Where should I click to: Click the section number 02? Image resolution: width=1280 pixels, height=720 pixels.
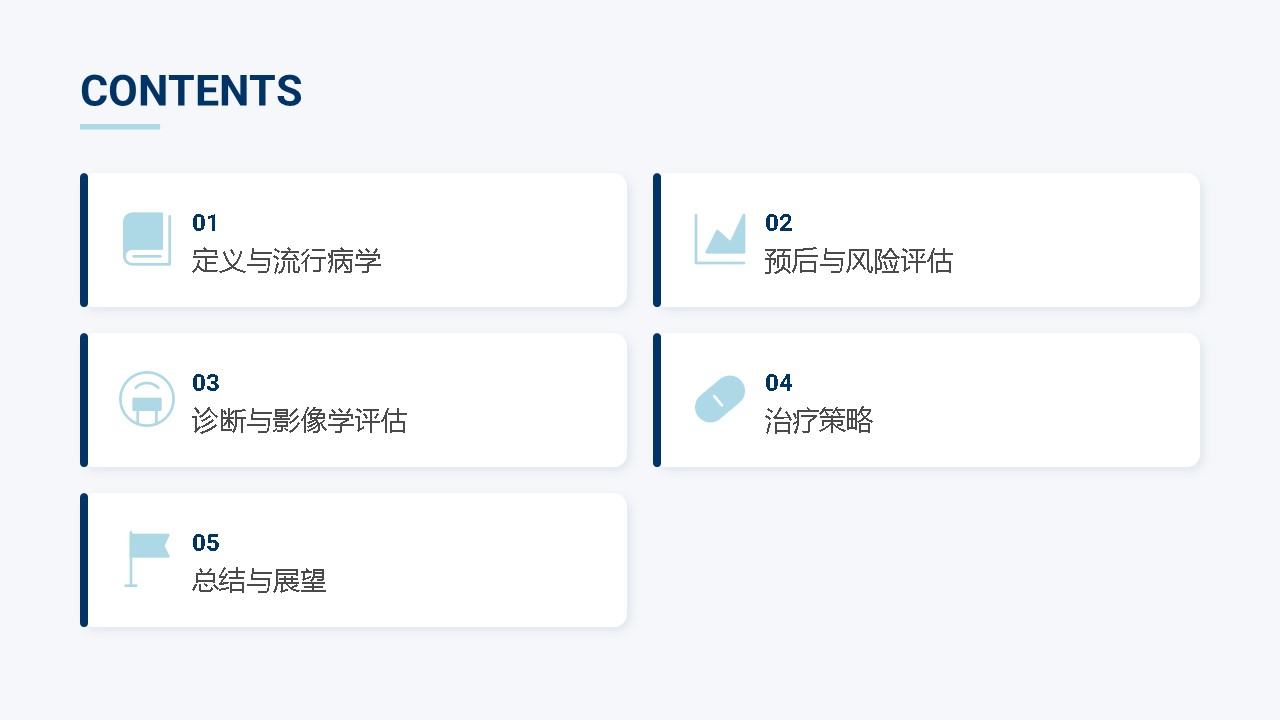coord(778,223)
